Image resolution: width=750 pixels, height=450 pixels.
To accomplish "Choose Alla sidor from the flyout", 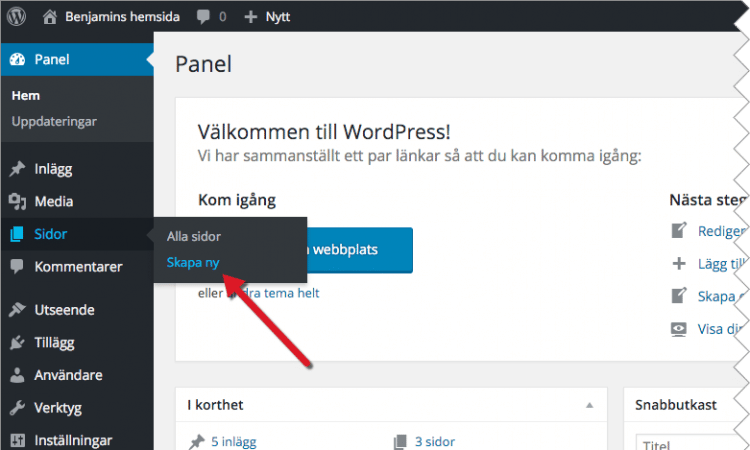I will coord(194,236).
